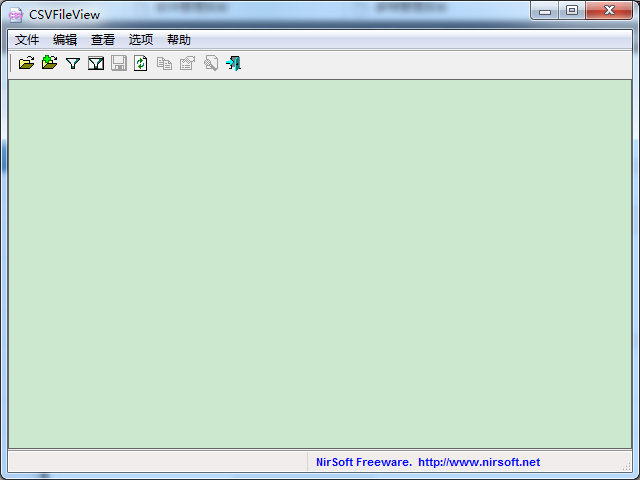Open the 选项 menu
The image size is (640, 480).
[141, 40]
